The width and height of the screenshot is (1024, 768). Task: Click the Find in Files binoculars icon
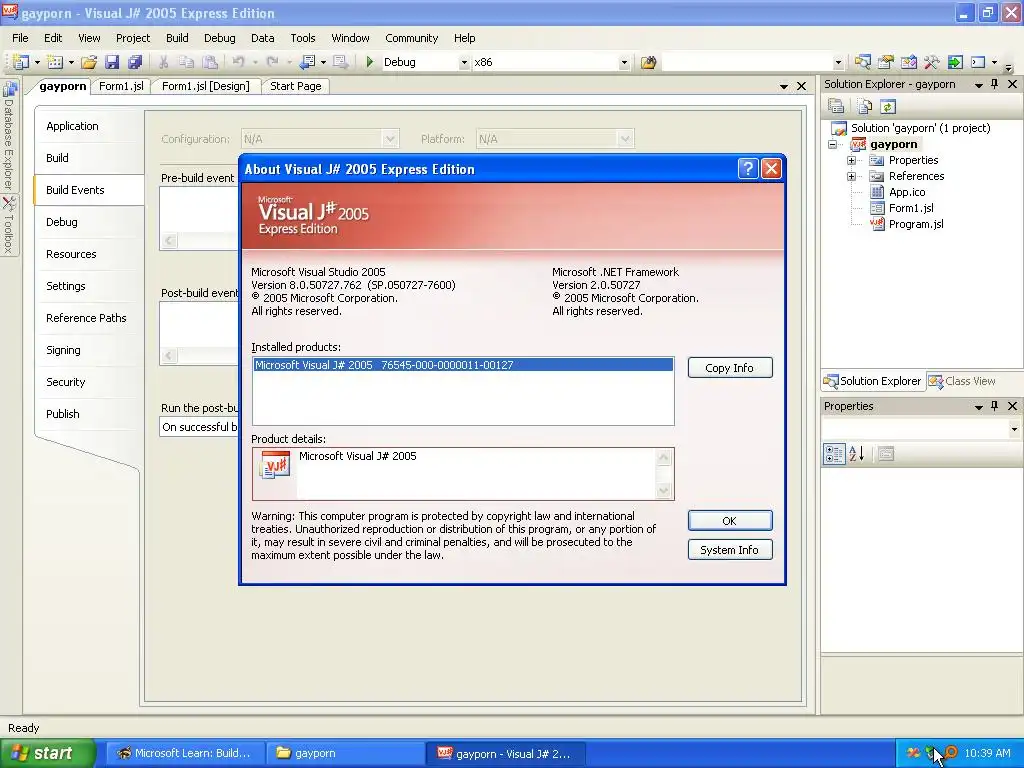click(x=648, y=62)
